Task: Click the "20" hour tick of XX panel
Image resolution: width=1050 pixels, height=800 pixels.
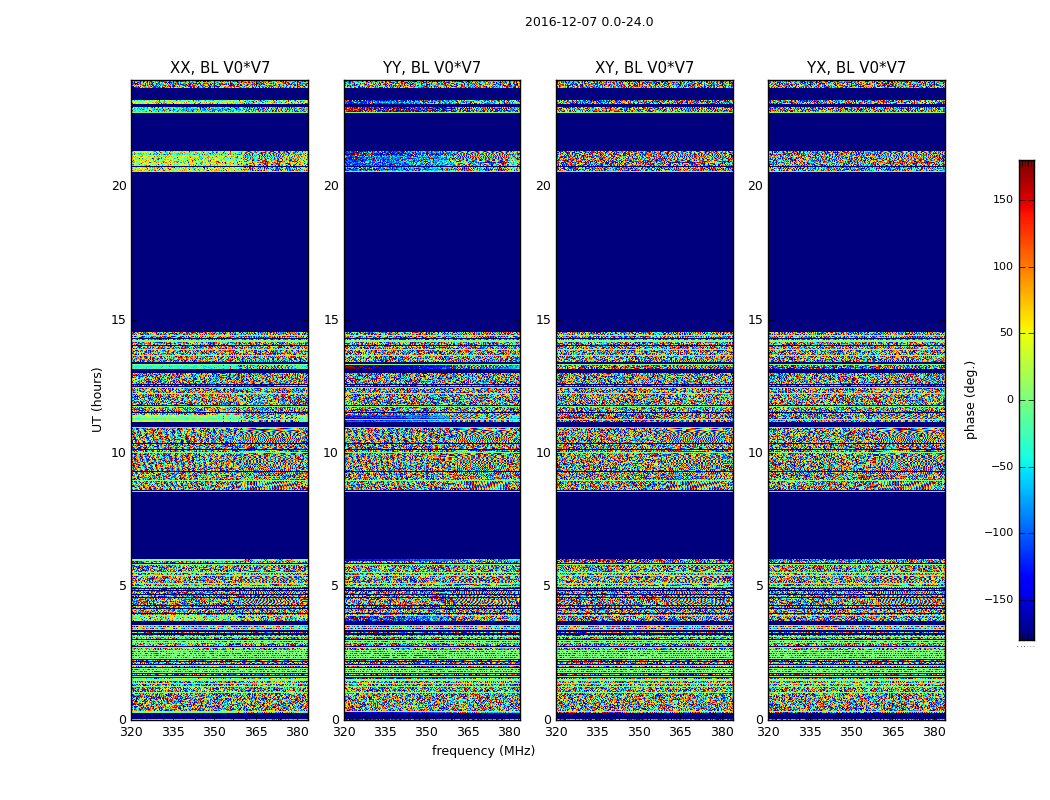Action: [x=119, y=186]
